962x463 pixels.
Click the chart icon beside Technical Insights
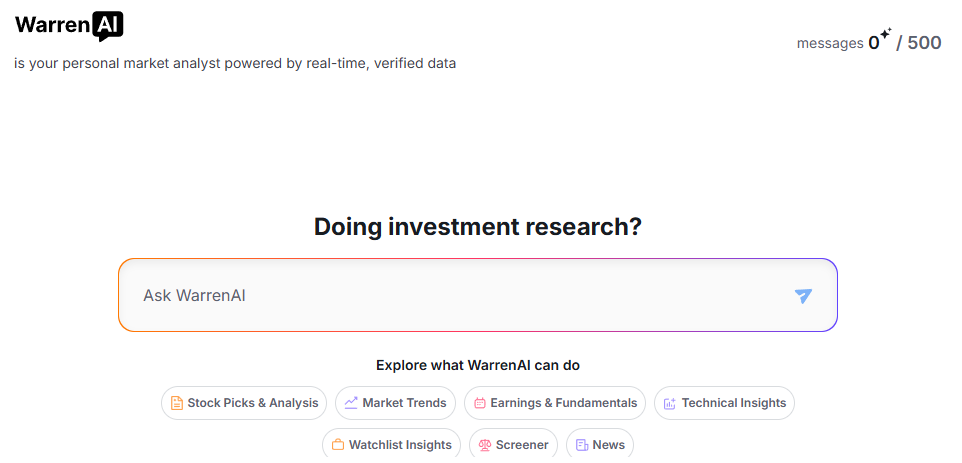(670, 404)
